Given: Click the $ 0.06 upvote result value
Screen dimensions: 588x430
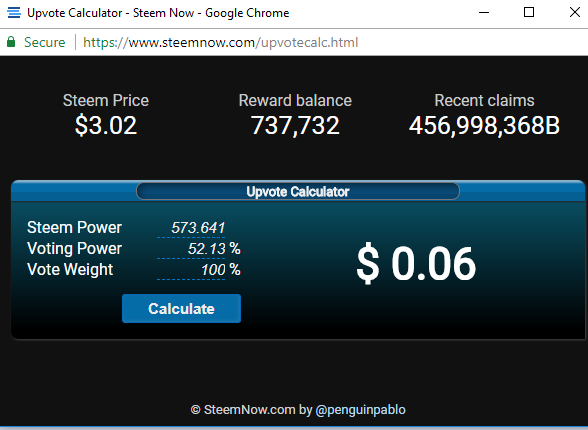Looking at the screenshot, I should point(416,263).
